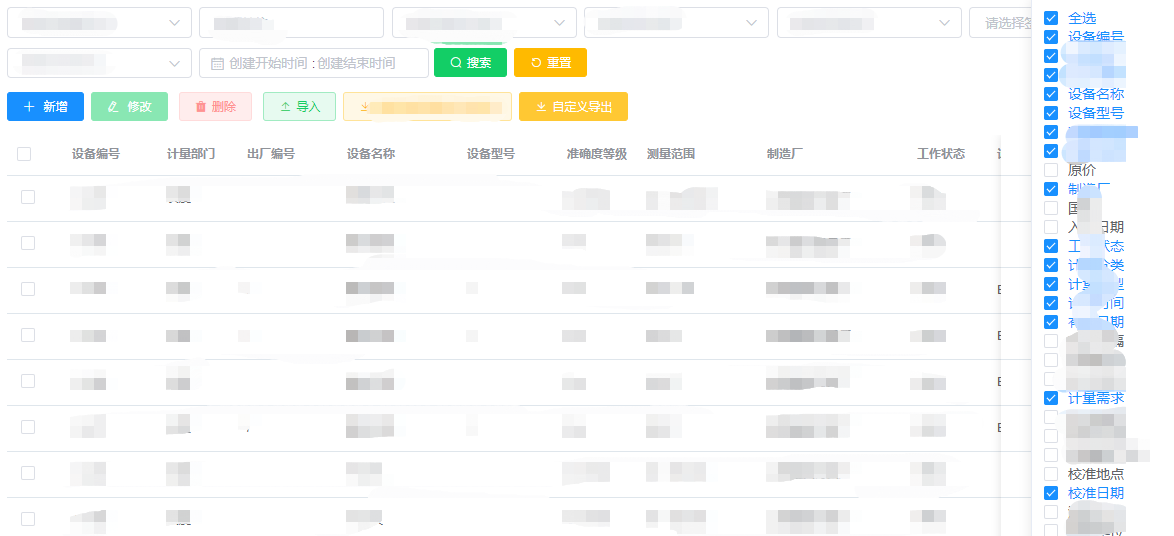Uncheck the 计量需求 checkbox

pyautogui.click(x=1051, y=398)
